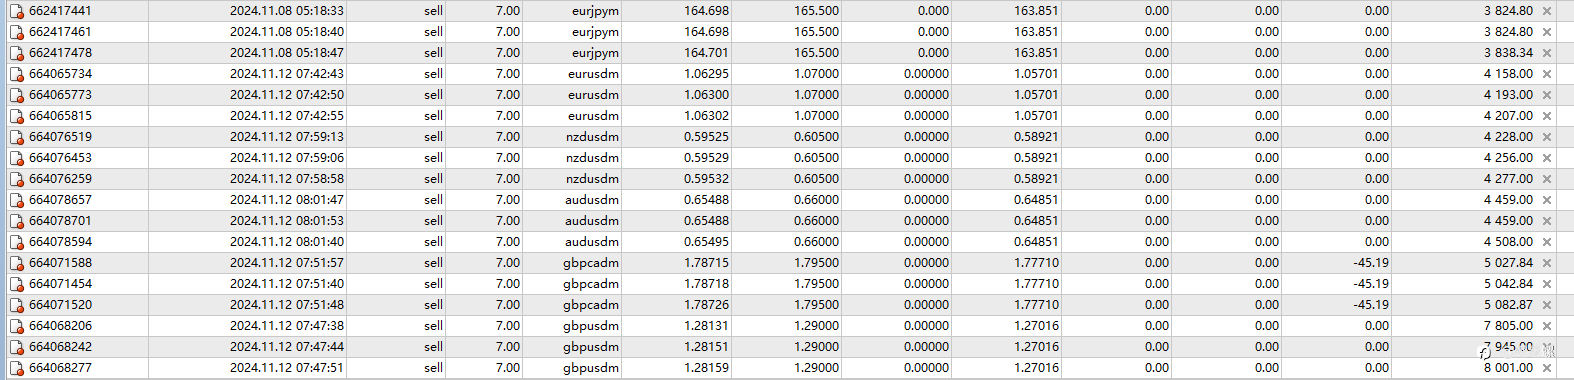
Task: Close the audusdm position opened at 08:01:47
Action: coord(1547,200)
